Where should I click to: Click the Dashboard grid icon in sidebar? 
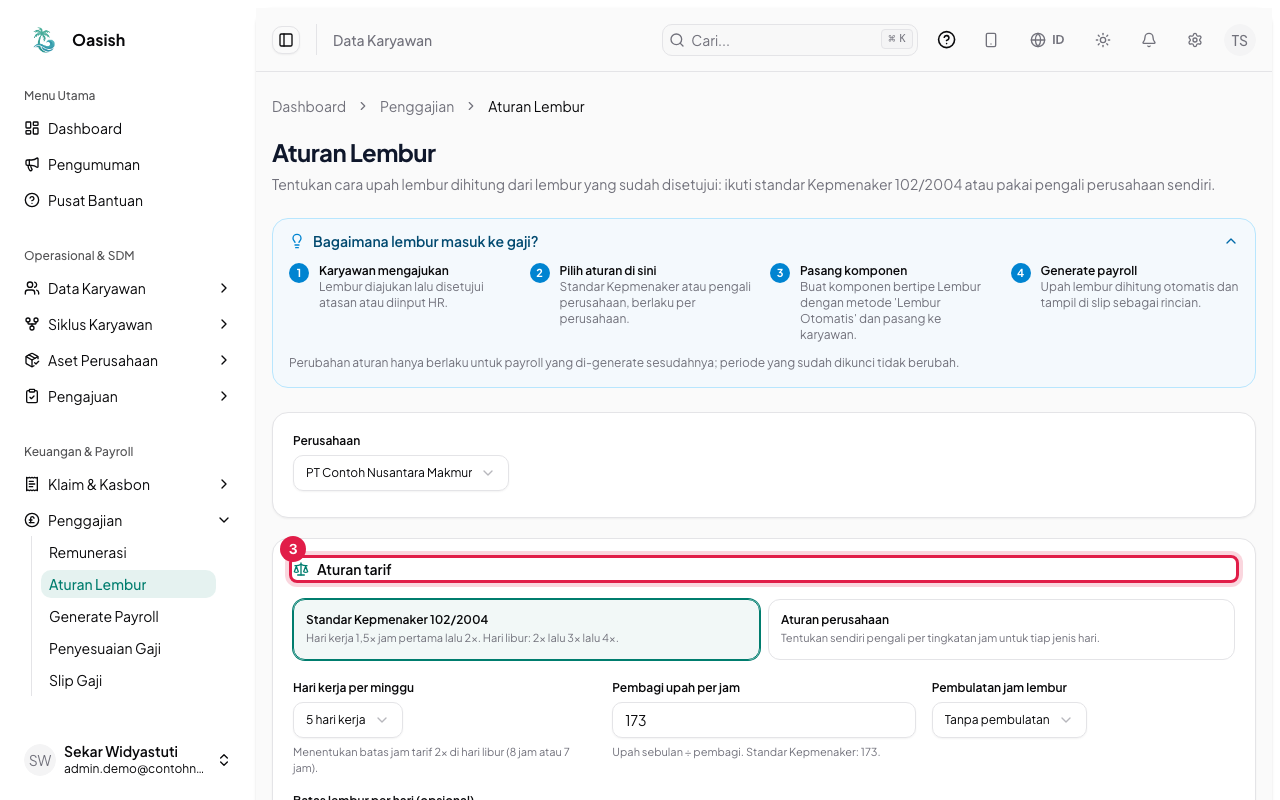tap(32, 128)
